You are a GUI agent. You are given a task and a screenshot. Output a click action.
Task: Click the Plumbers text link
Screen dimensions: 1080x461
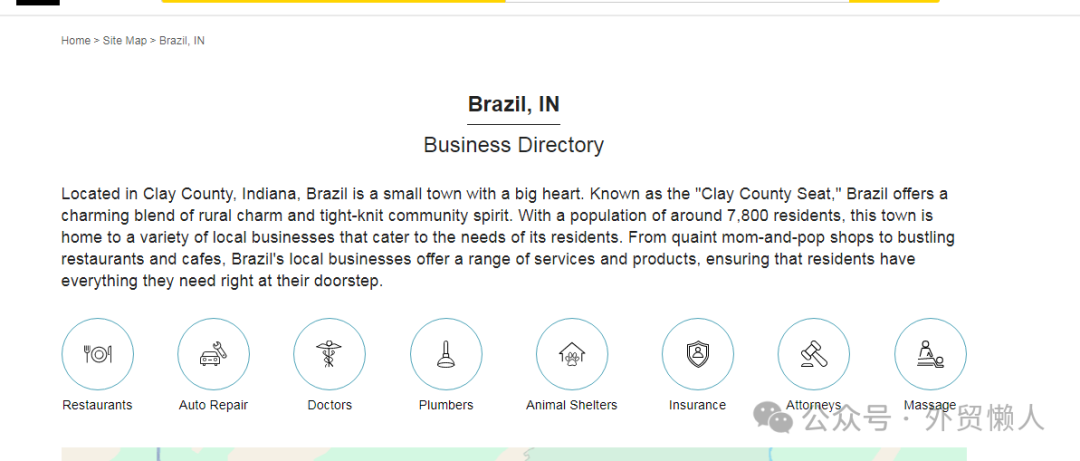tap(446, 405)
